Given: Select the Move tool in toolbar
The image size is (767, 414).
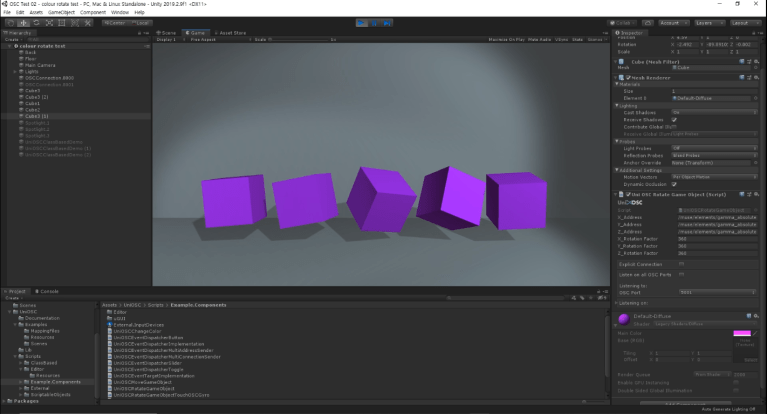Looking at the screenshot, I should click(22, 21).
